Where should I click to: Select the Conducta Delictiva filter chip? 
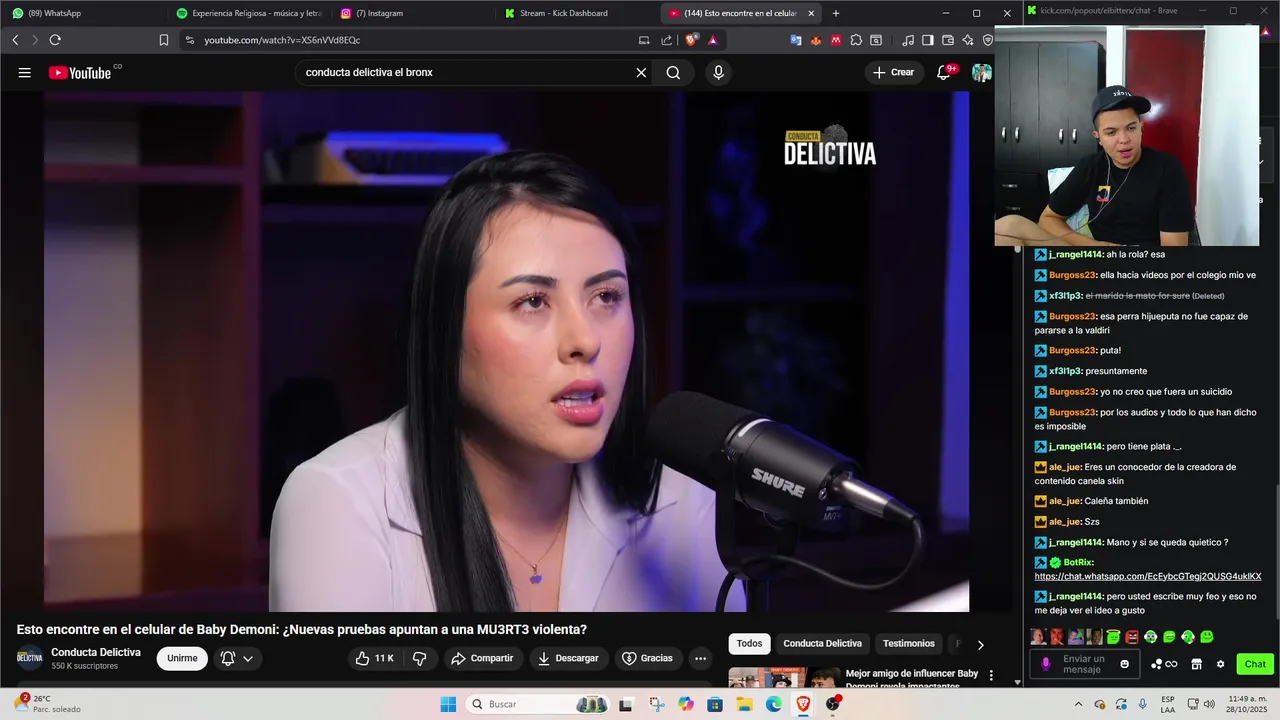822,644
